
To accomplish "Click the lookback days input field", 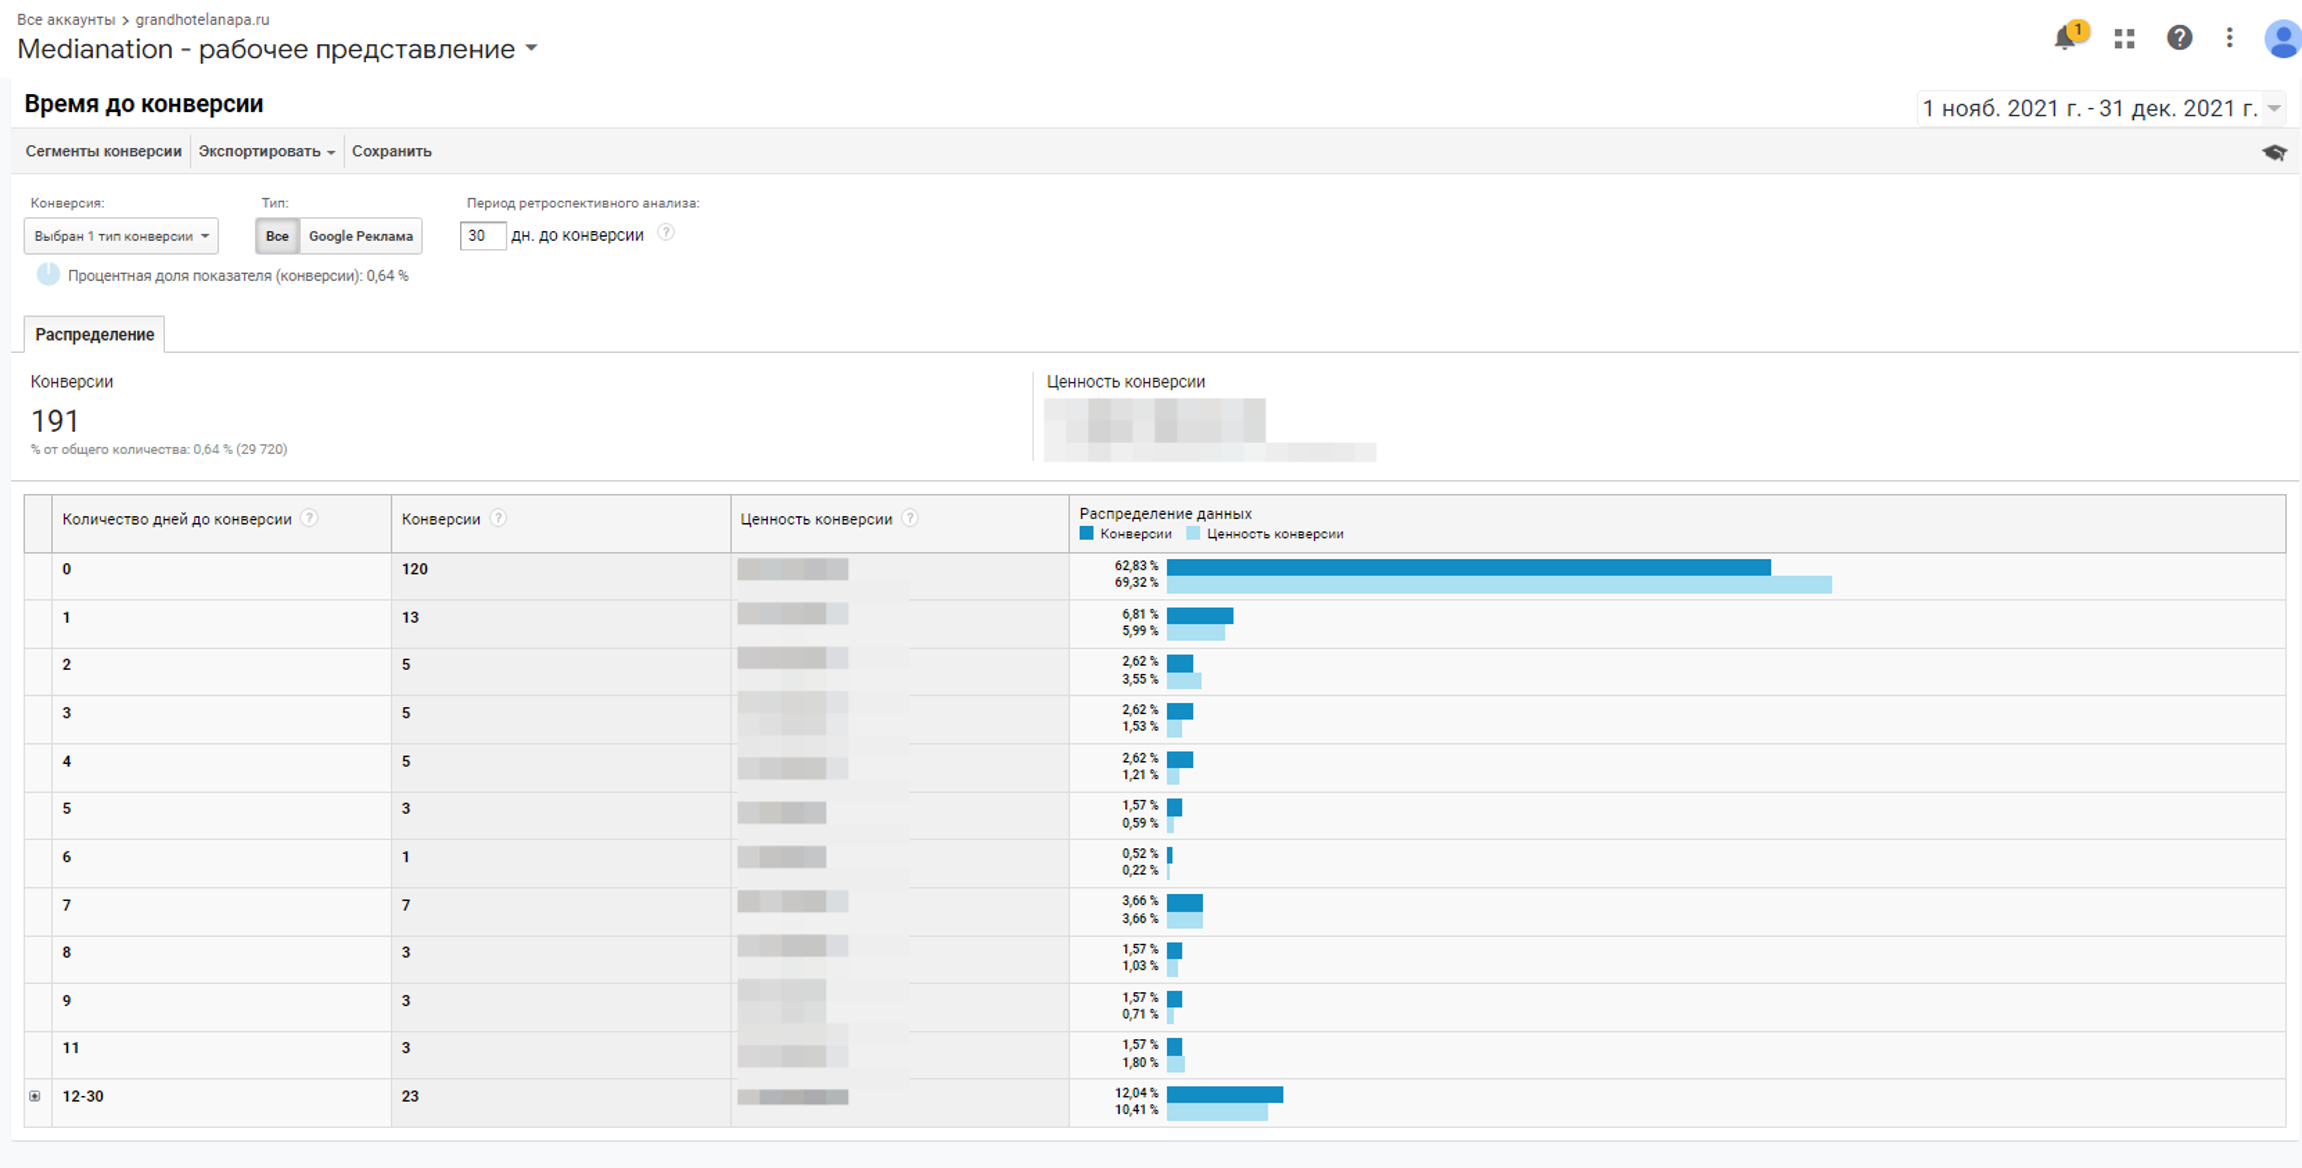I will (x=482, y=235).
